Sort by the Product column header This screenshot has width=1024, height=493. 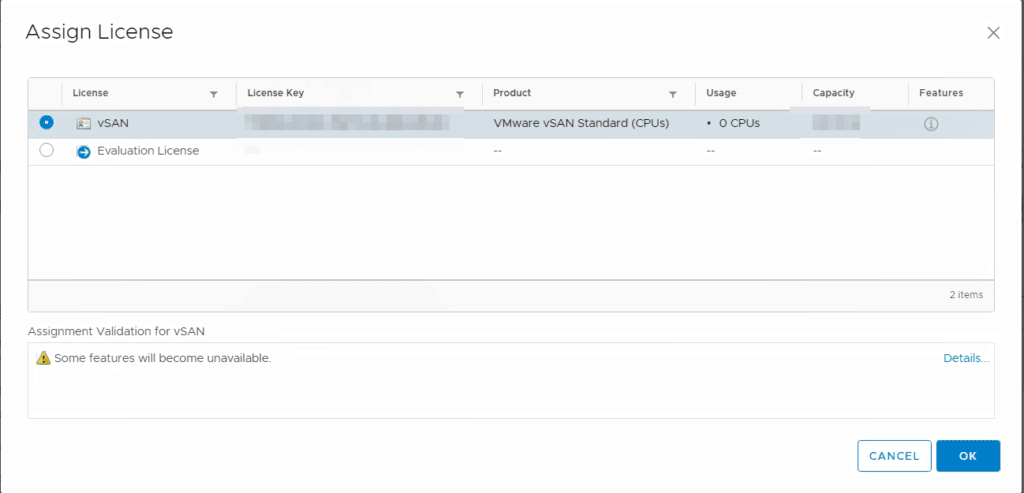pyautogui.click(x=512, y=93)
